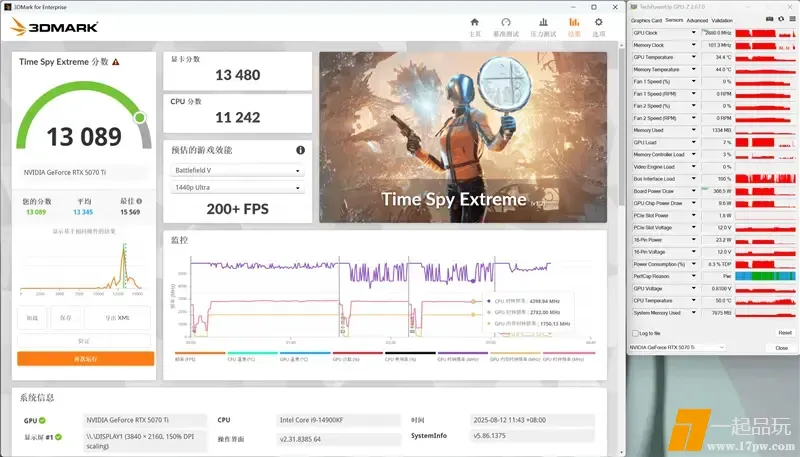The height and width of the screenshot is (457, 800).
Task: Open the stress tests (压力测试) icon
Action: coord(543,22)
